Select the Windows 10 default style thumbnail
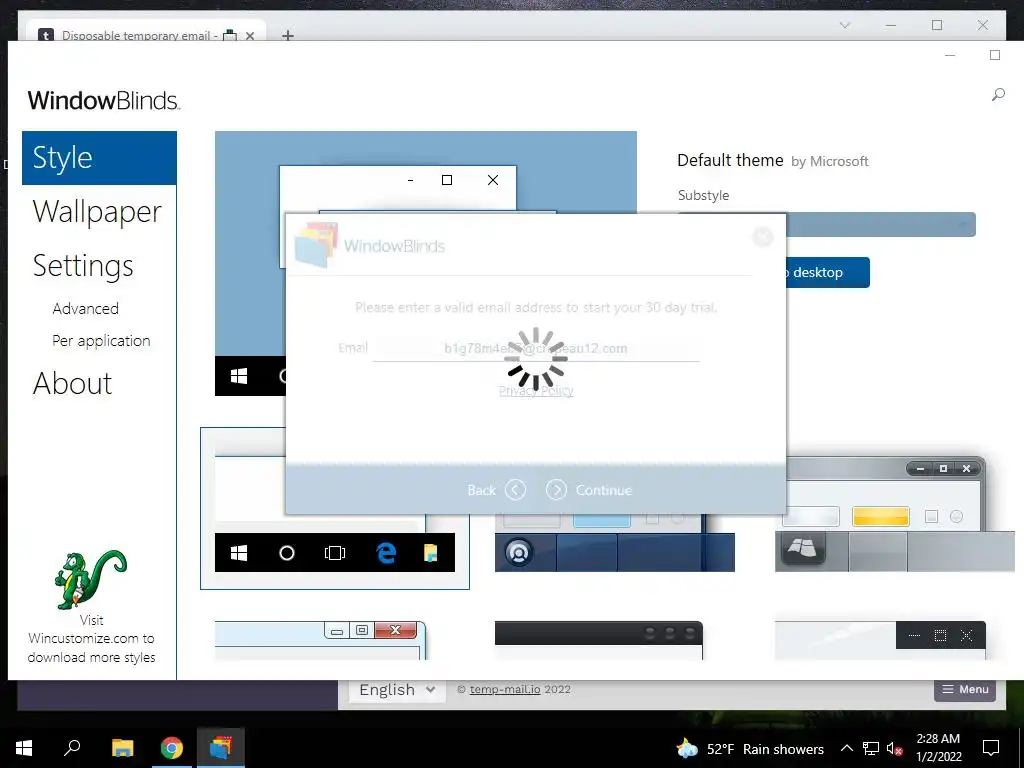The image size is (1024, 768). tap(334, 509)
